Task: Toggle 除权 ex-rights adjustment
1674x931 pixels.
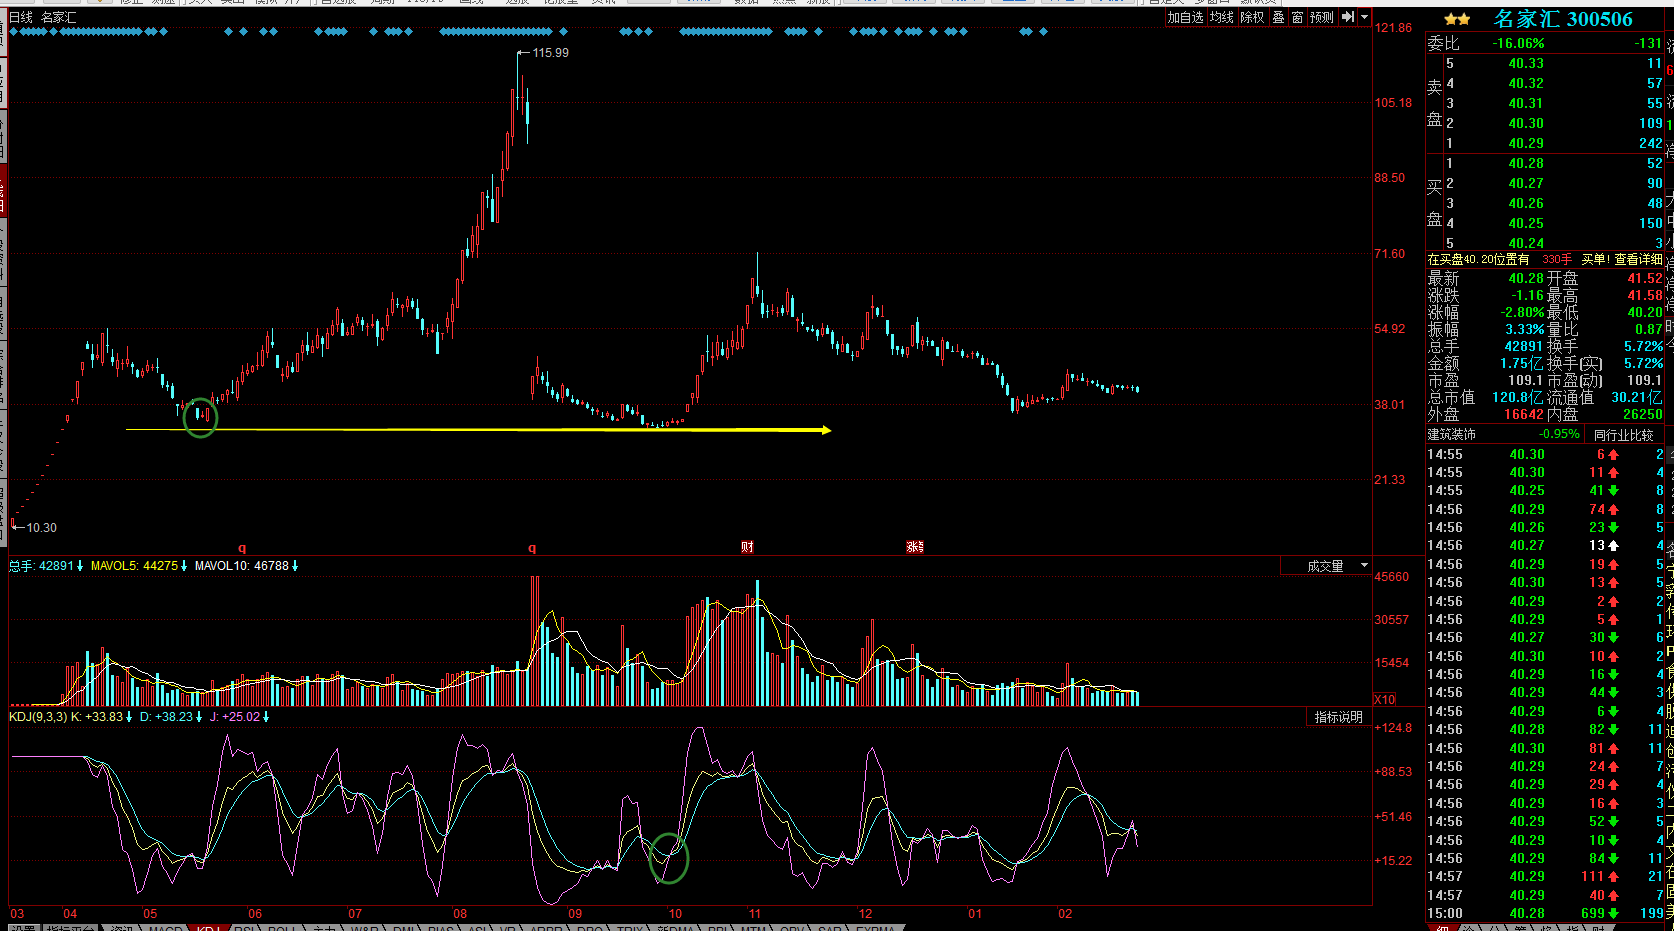Action: (x=1252, y=17)
